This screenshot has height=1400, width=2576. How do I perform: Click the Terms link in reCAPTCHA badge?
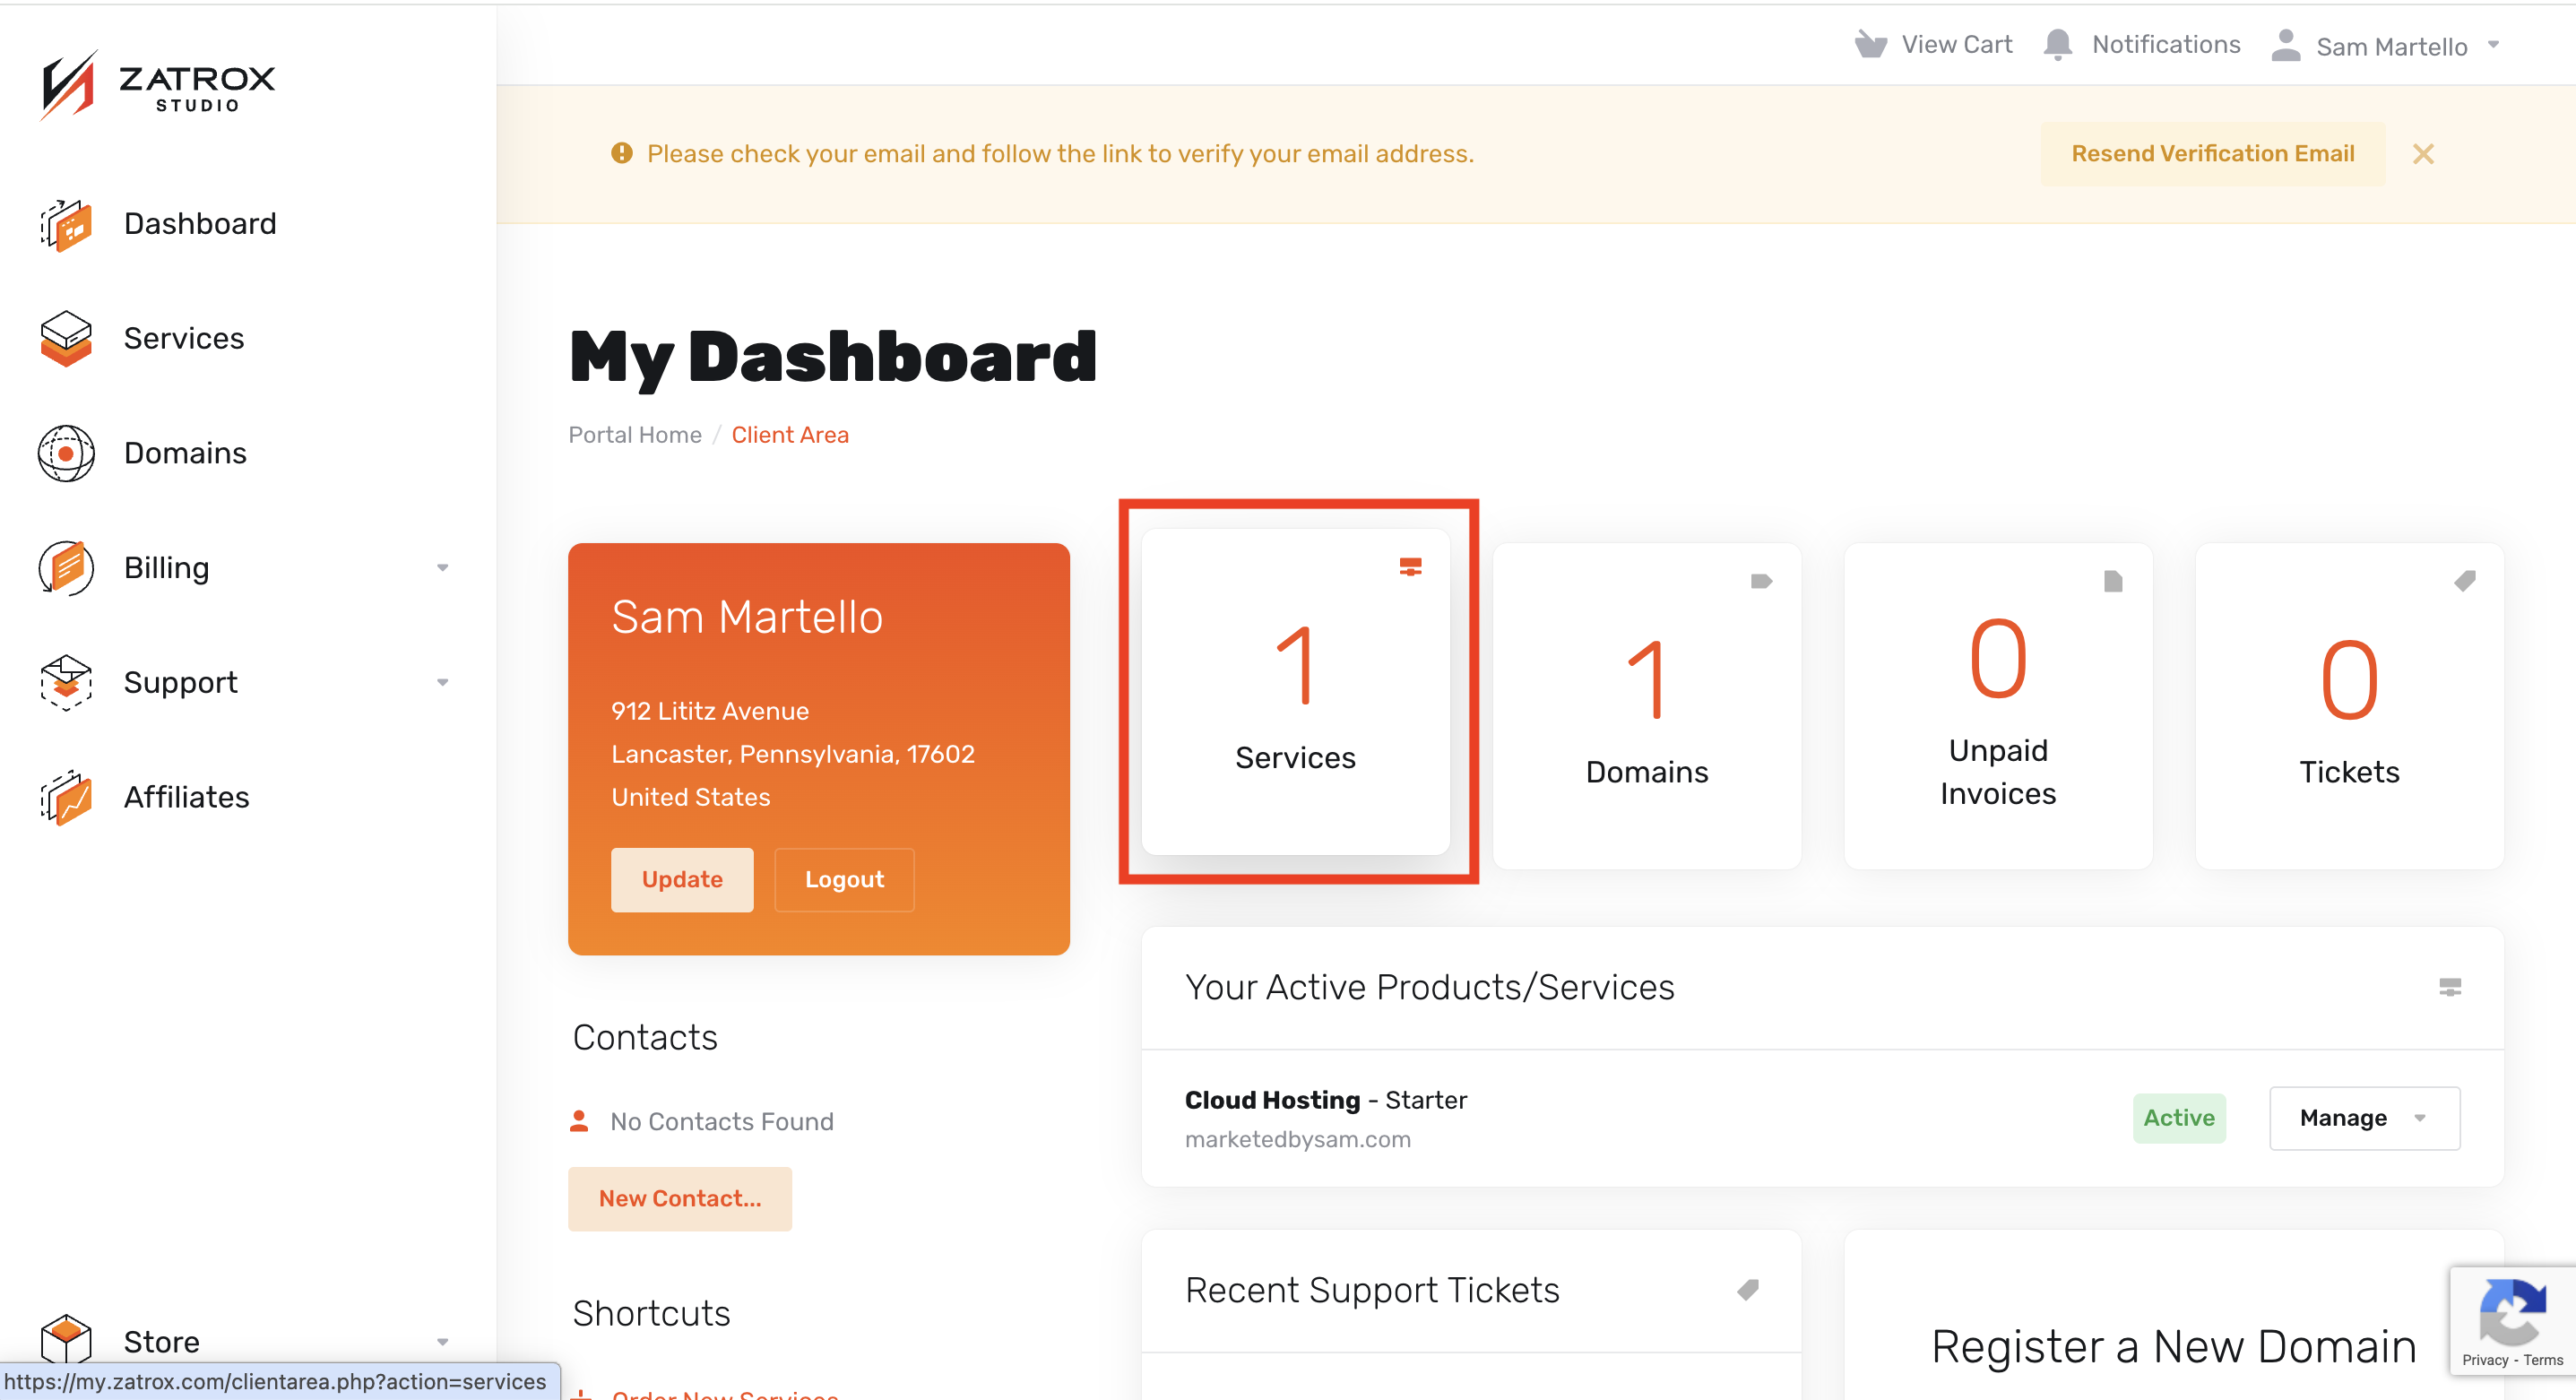pos(2542,1360)
